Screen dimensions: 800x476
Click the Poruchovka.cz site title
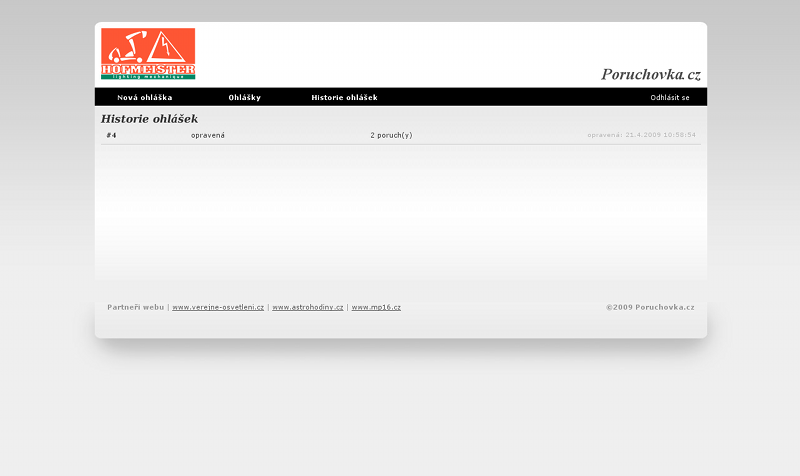click(x=651, y=74)
